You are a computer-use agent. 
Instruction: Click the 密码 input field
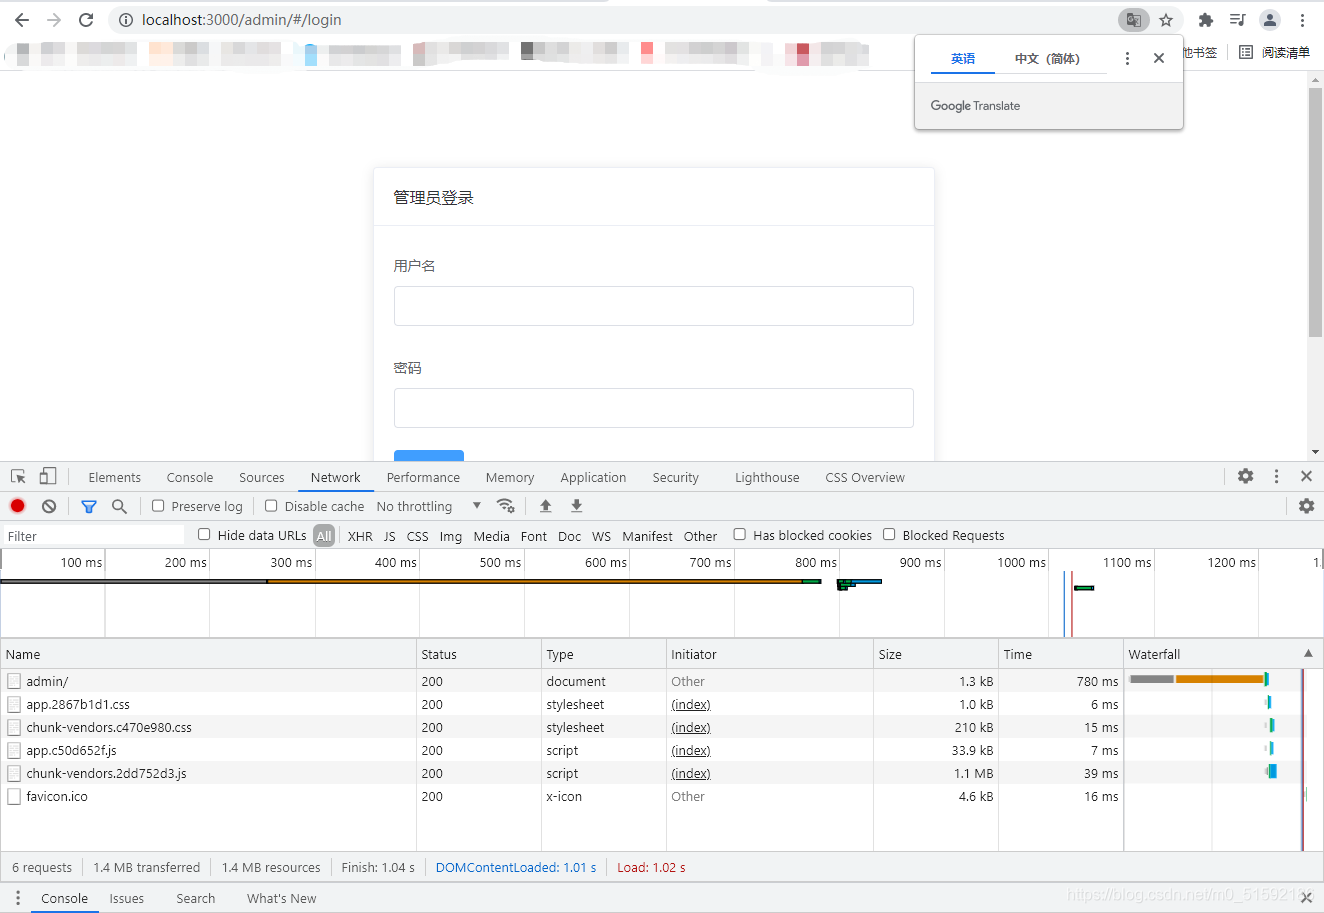click(654, 408)
